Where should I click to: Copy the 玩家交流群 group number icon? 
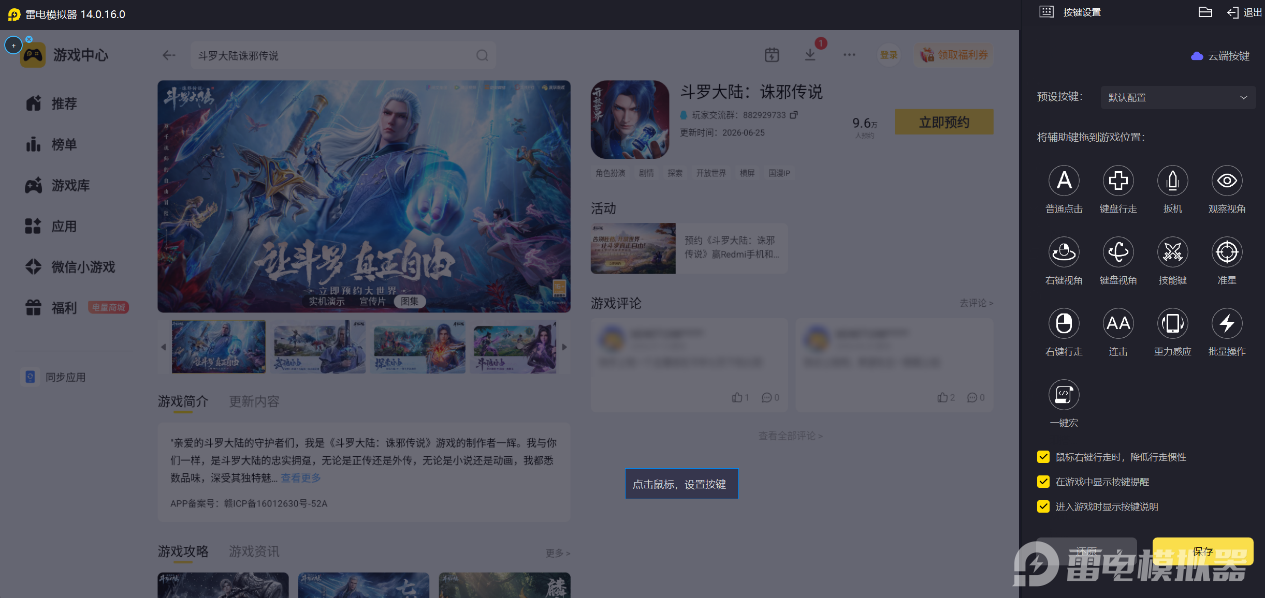794,115
